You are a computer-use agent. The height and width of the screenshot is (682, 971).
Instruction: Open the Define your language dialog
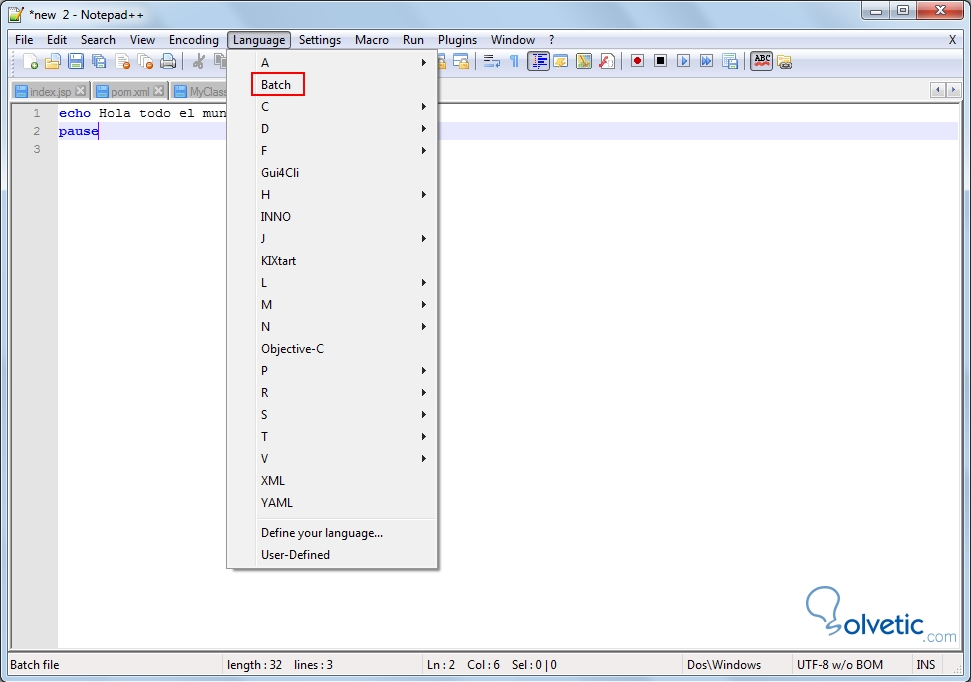[x=322, y=533]
